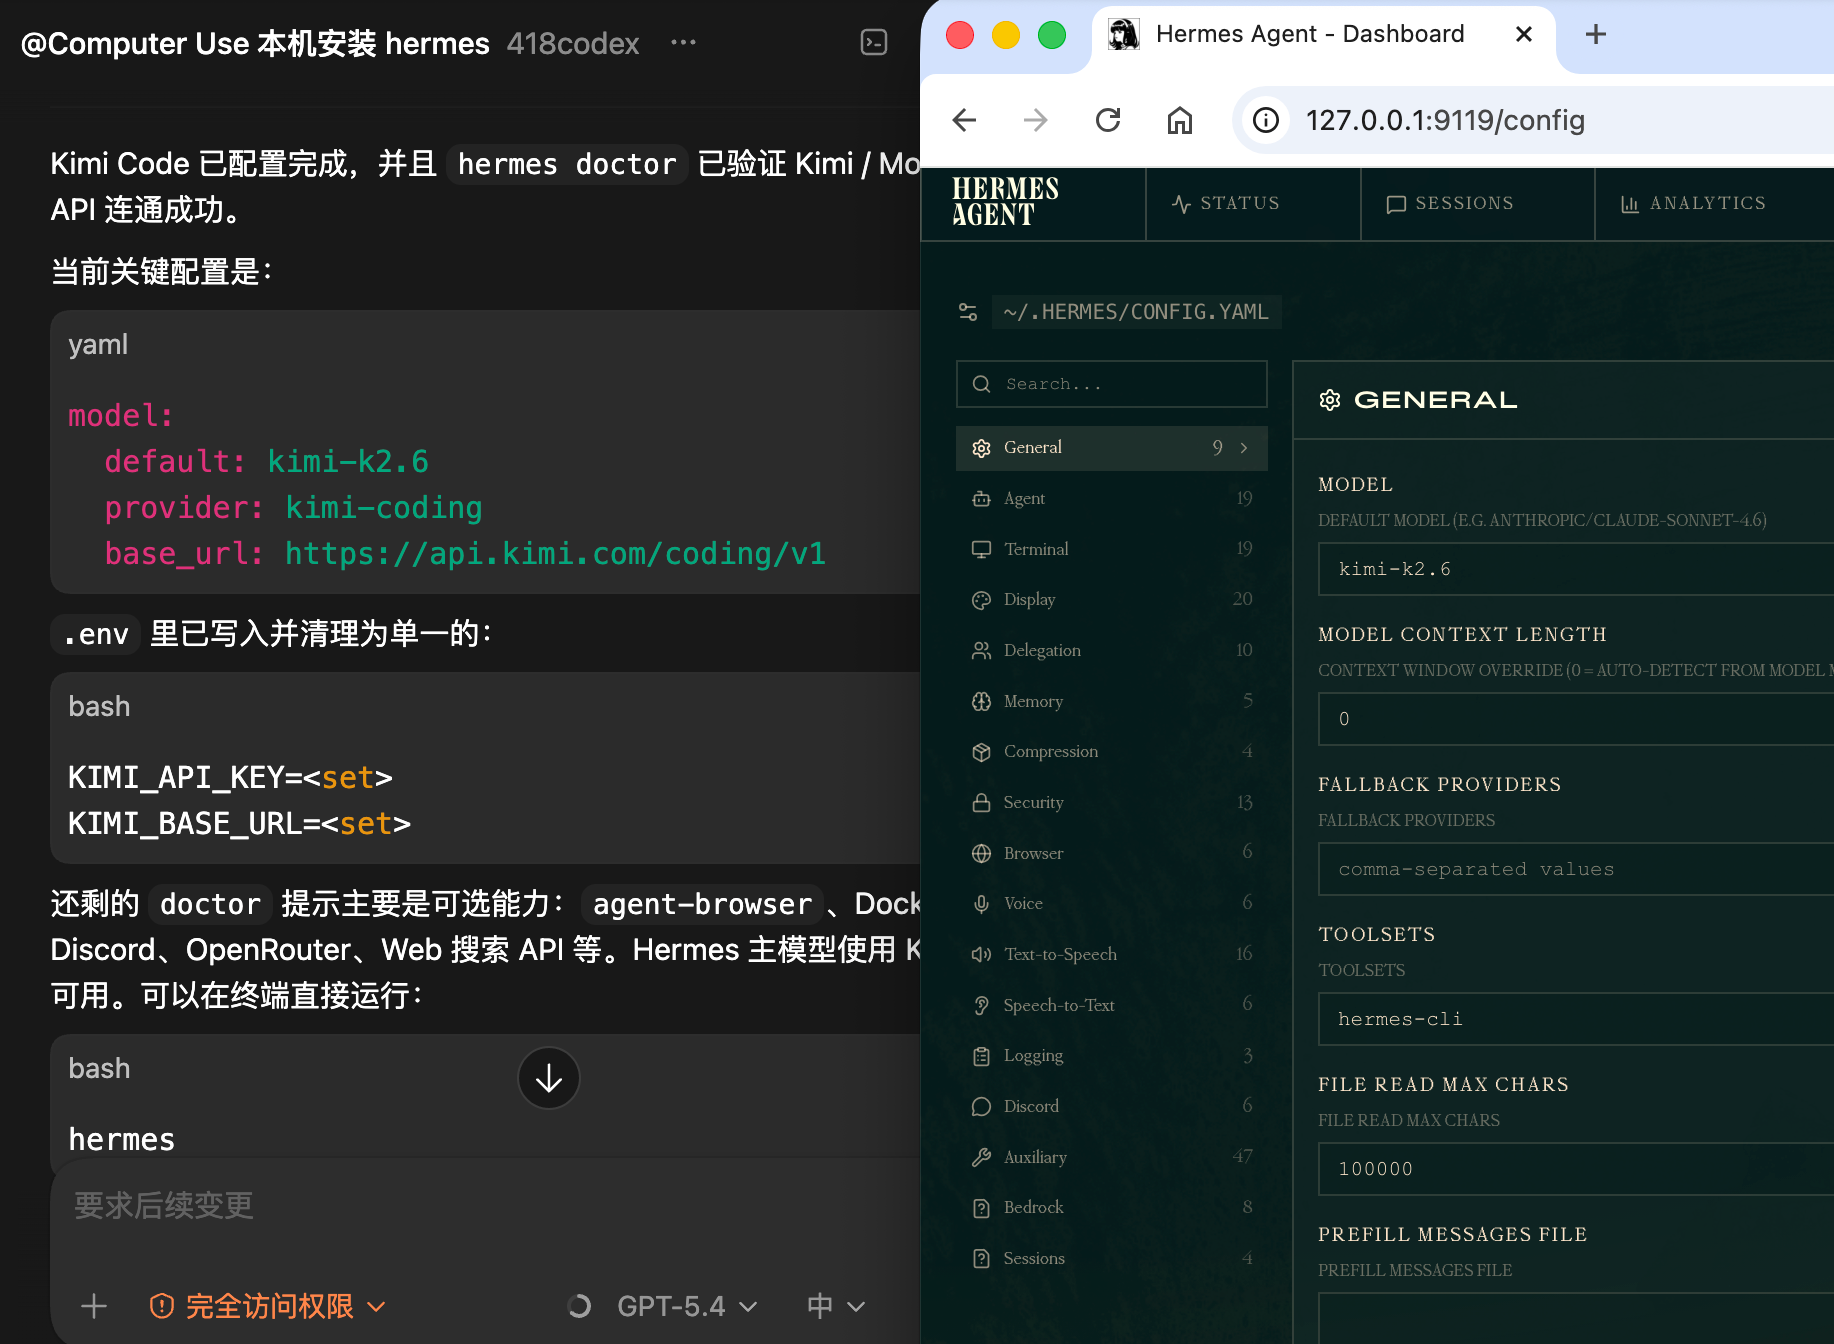Click the scroll-to-bottom arrow button
Viewport: 1834px width, 1344px height.
pyautogui.click(x=549, y=1078)
